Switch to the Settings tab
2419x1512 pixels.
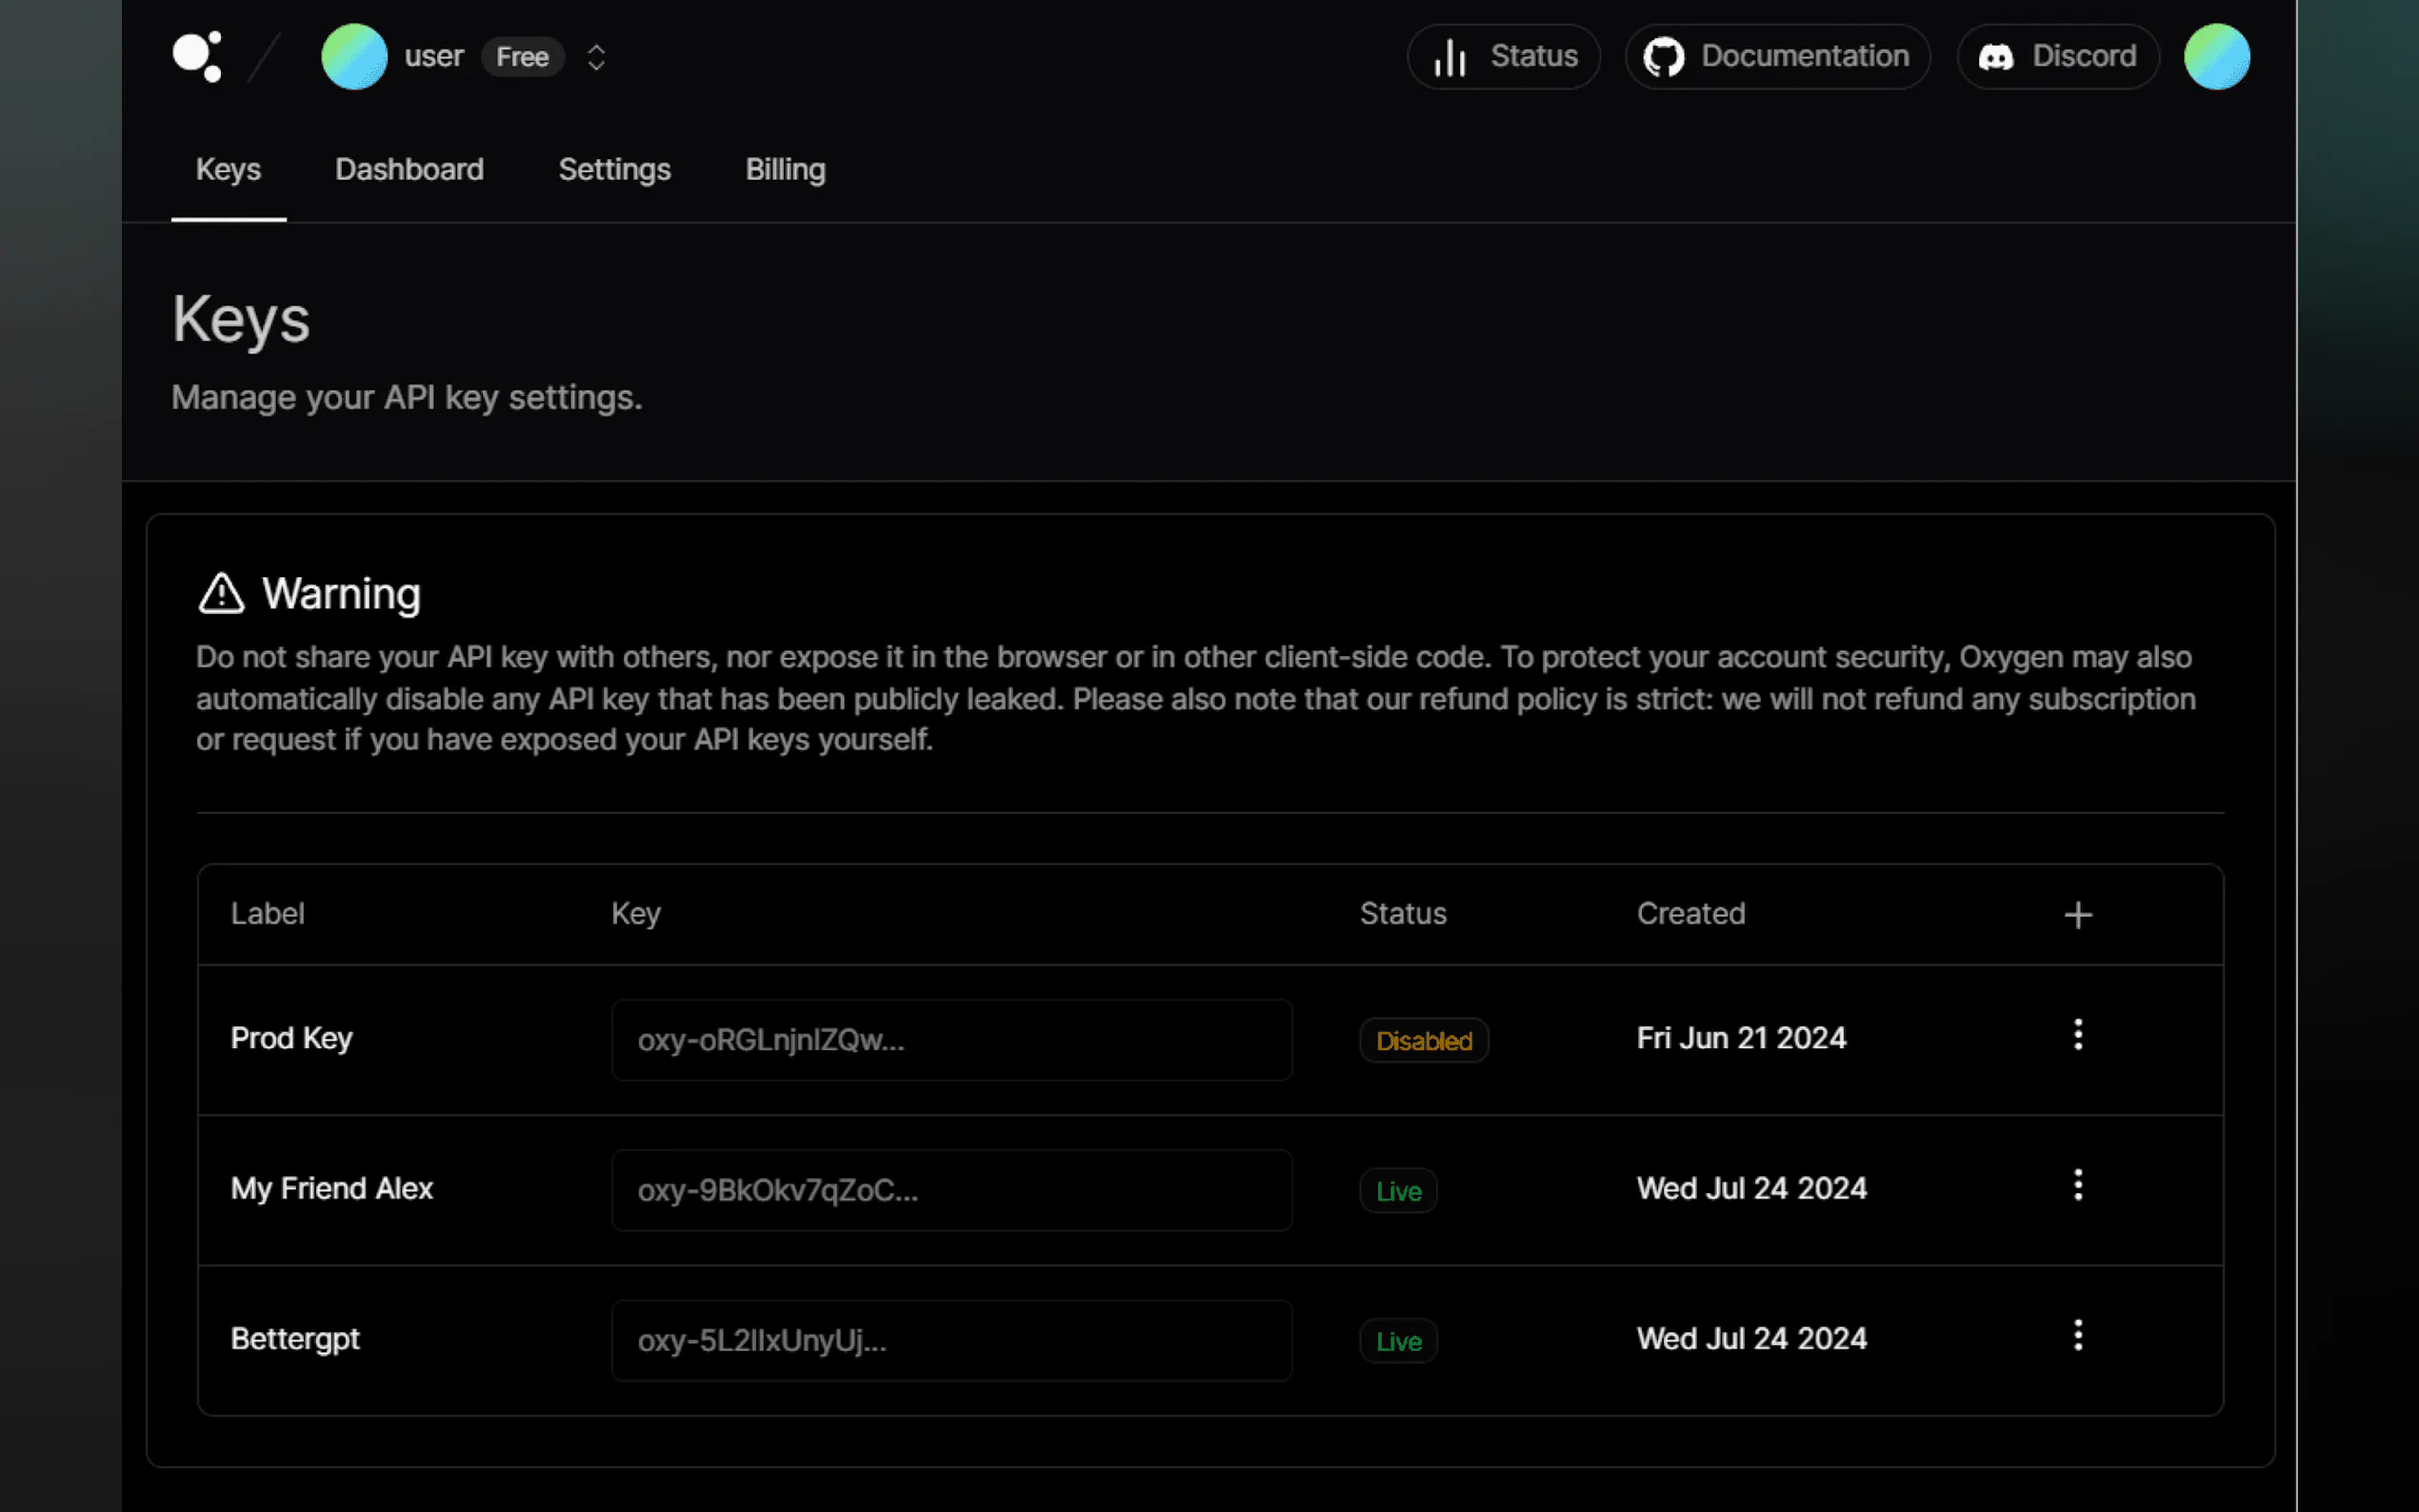pyautogui.click(x=614, y=169)
